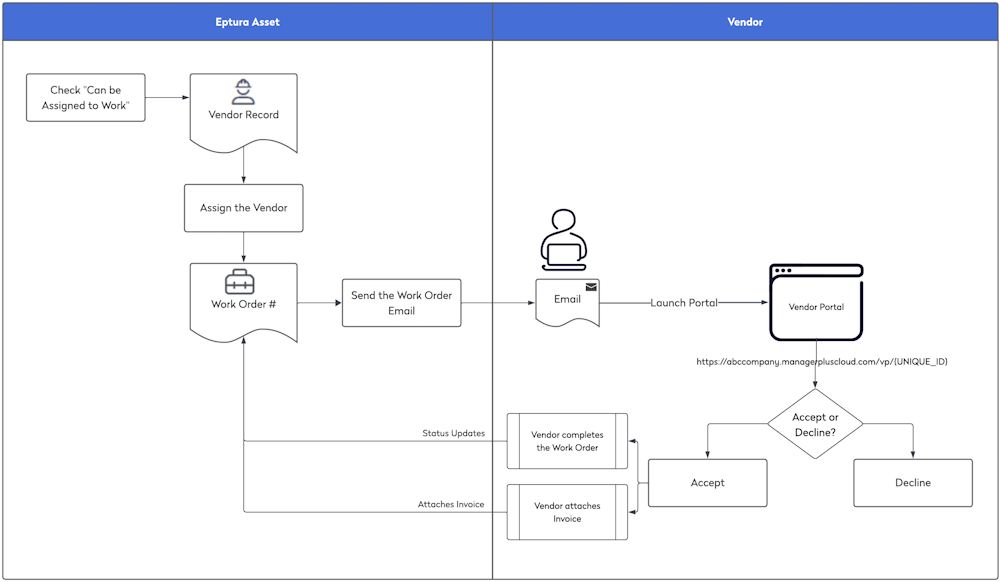
Task: Select the Check "Can be Assigned to Work" box
Action: [x=85, y=98]
